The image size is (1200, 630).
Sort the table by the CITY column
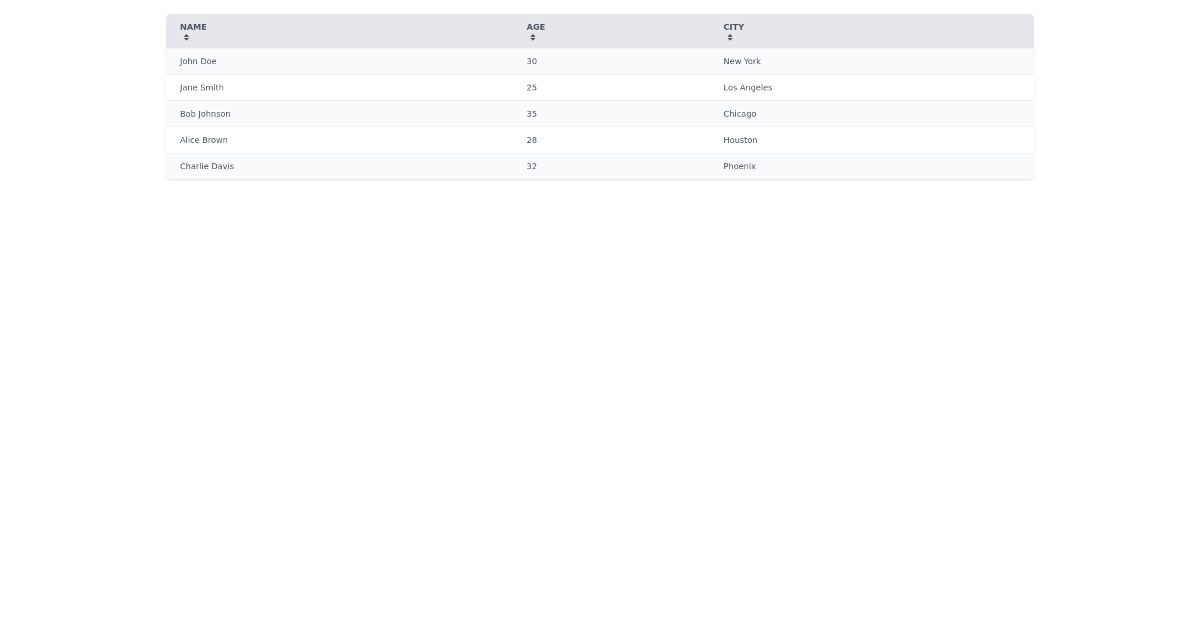pyautogui.click(x=733, y=27)
